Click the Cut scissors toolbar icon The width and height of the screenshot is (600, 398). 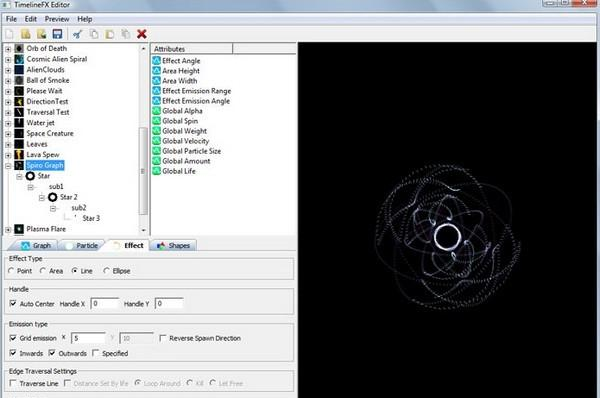(77, 34)
